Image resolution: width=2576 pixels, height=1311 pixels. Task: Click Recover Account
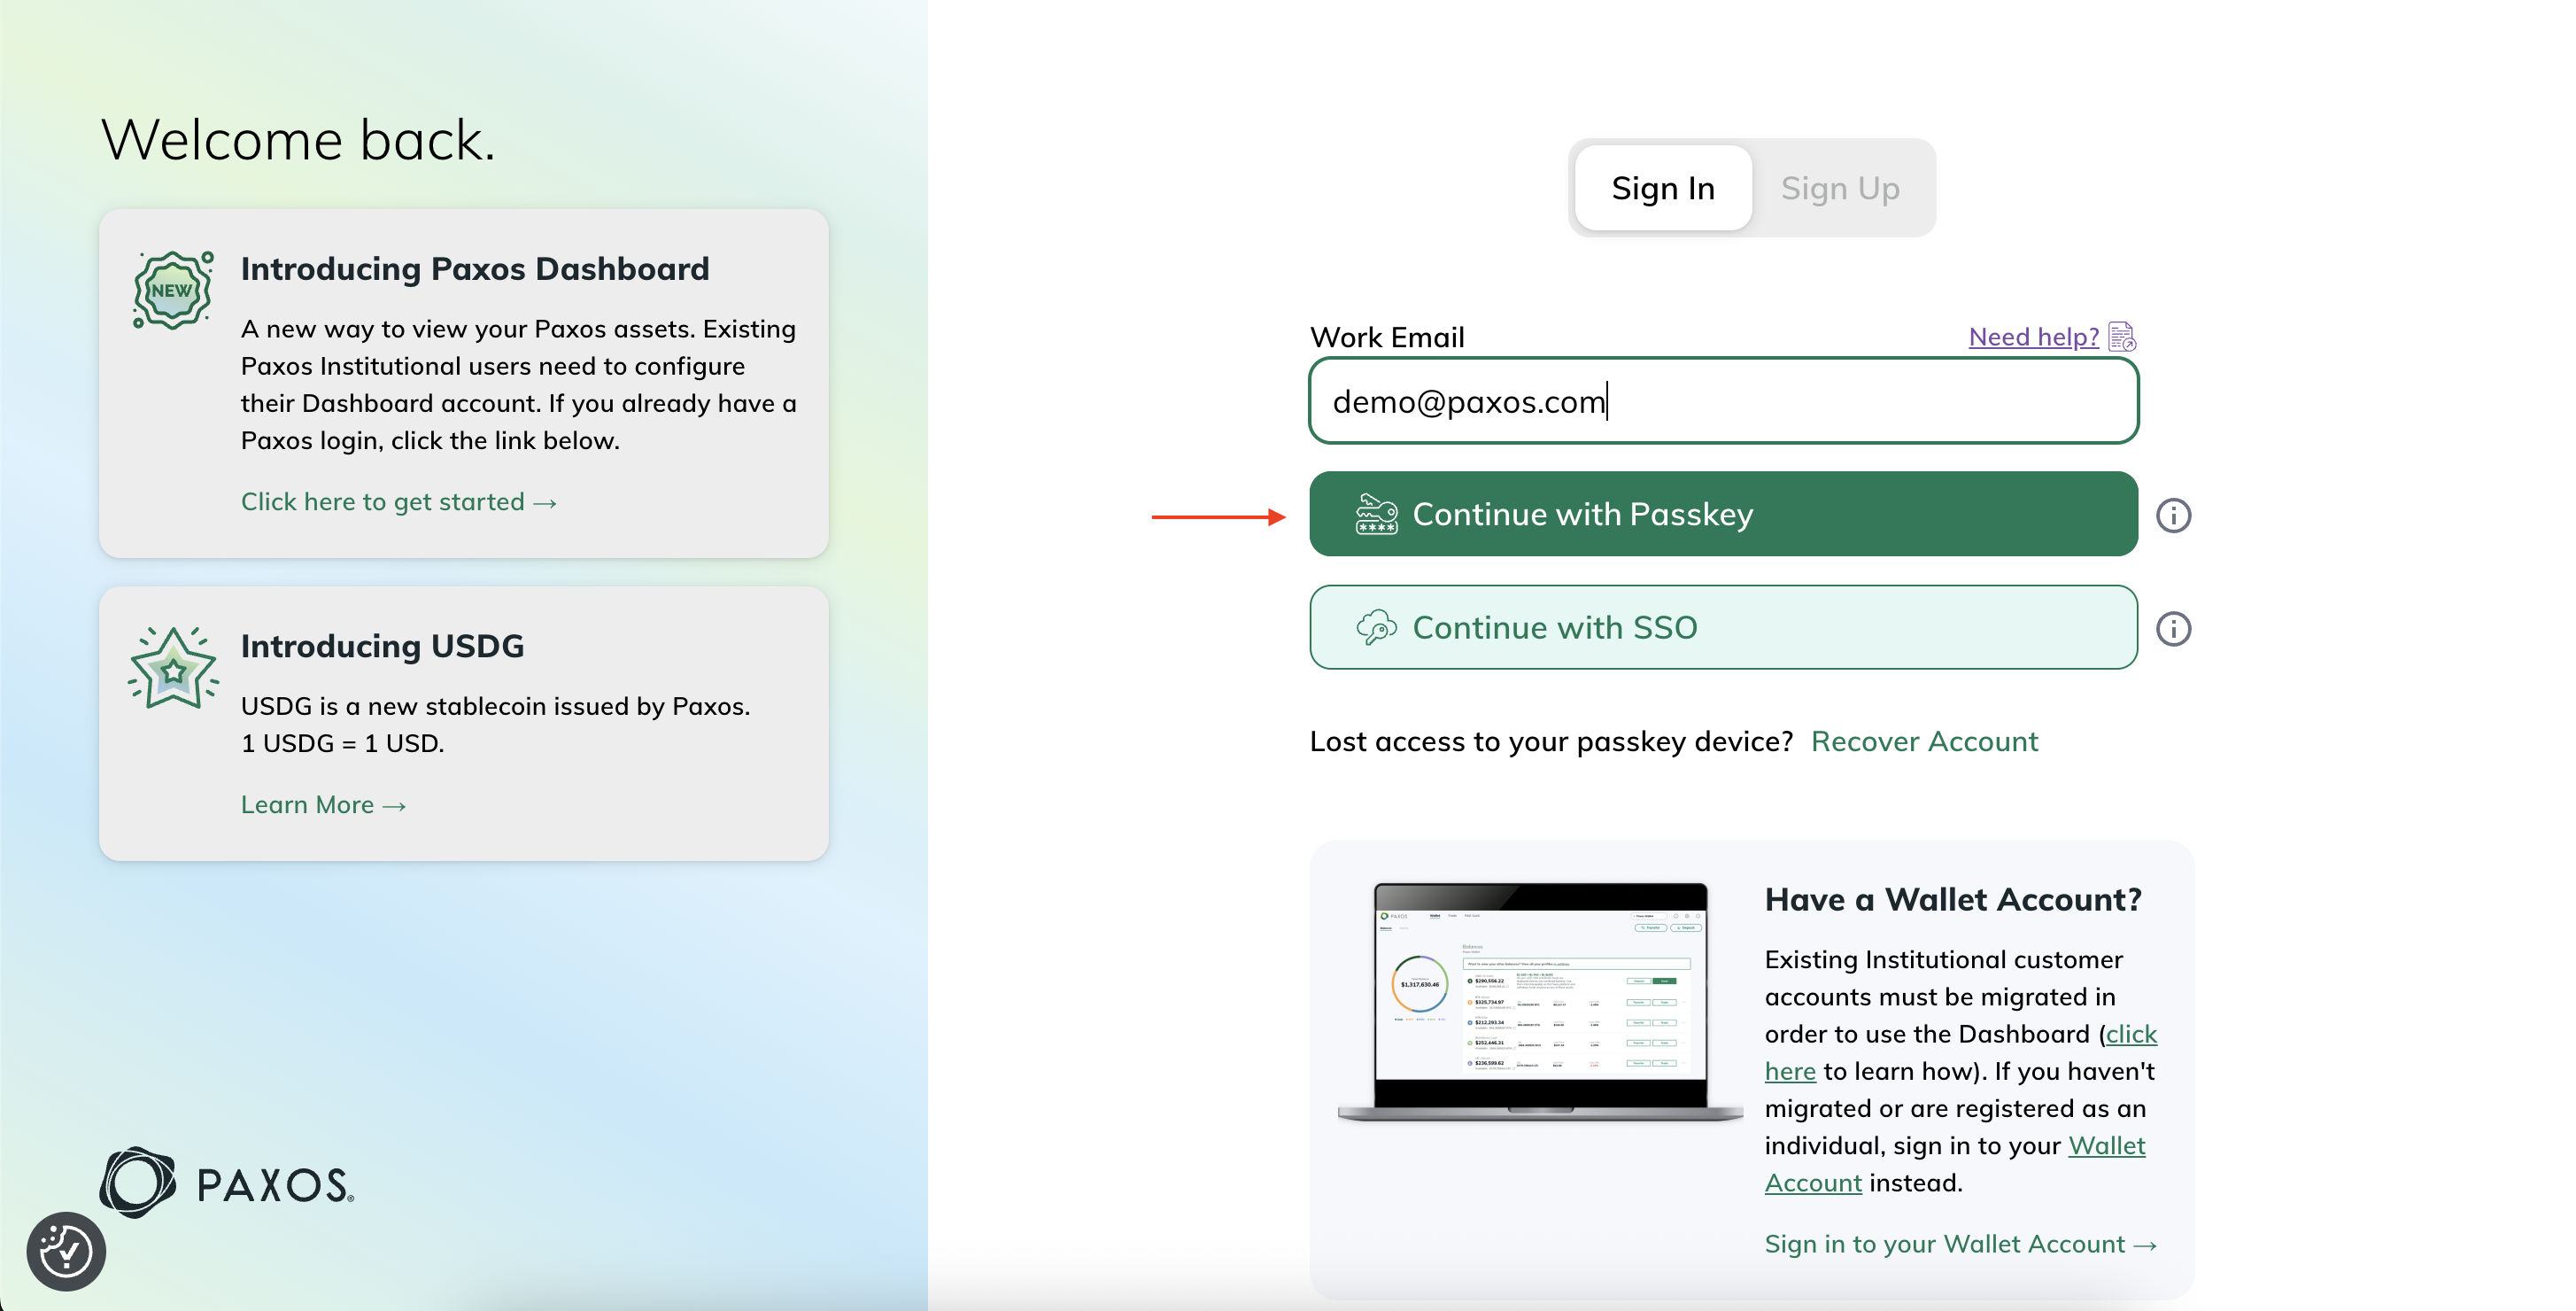[x=1924, y=741]
